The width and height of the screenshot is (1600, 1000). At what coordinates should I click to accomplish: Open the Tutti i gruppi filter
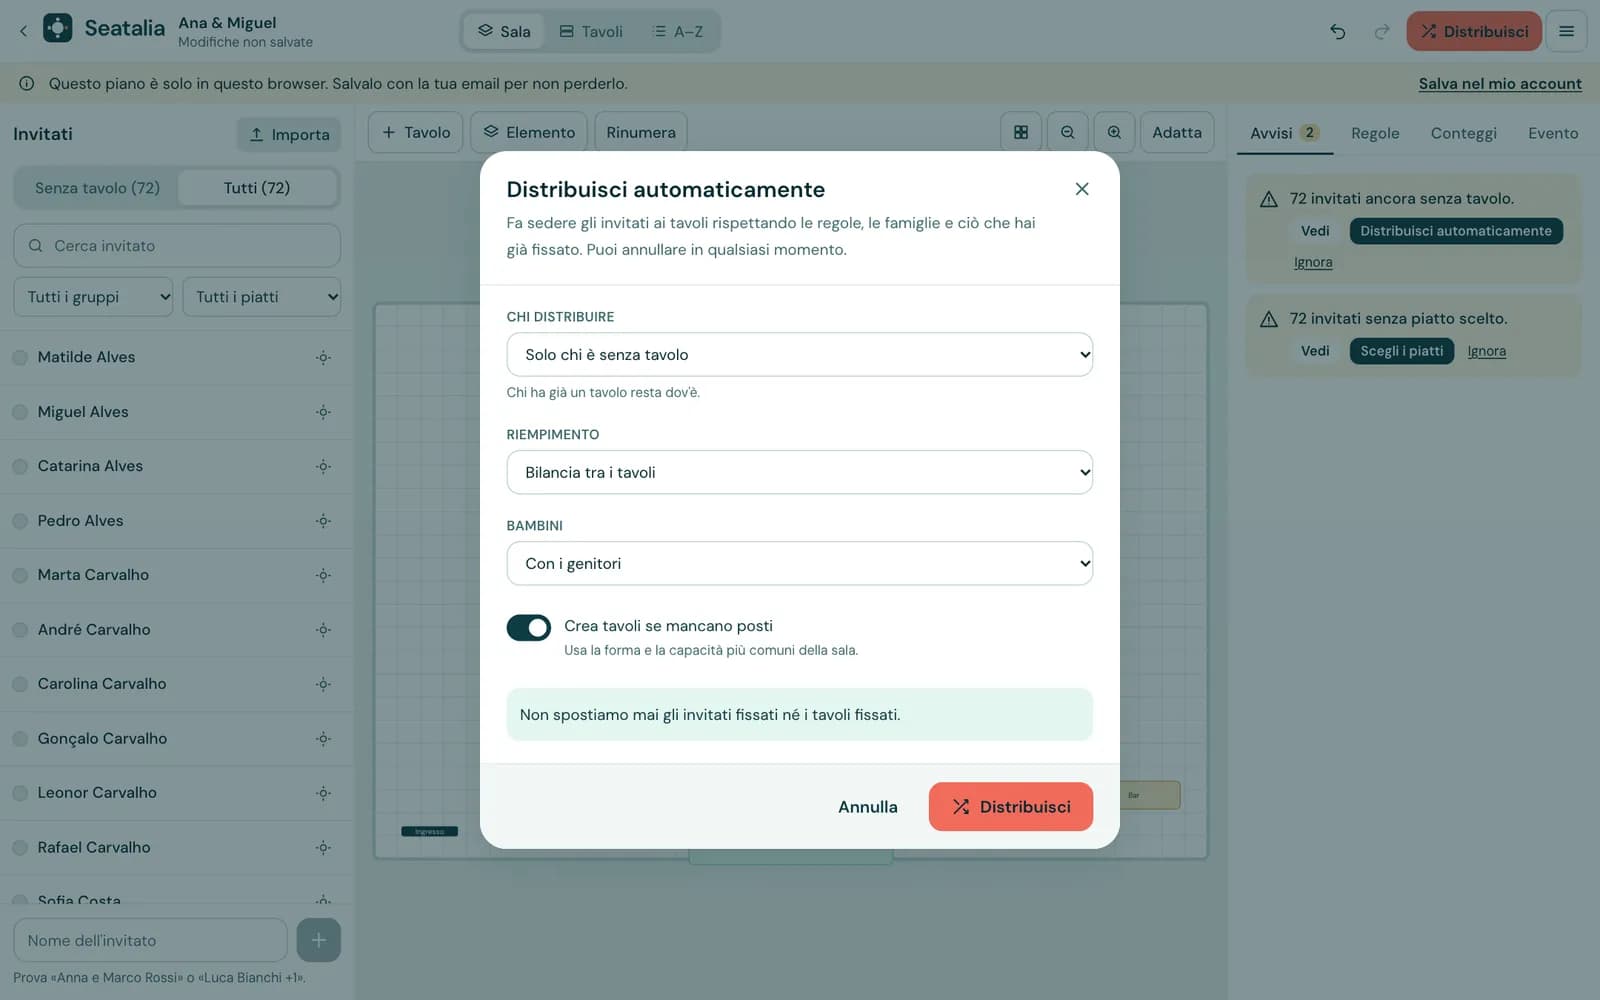tap(93, 297)
